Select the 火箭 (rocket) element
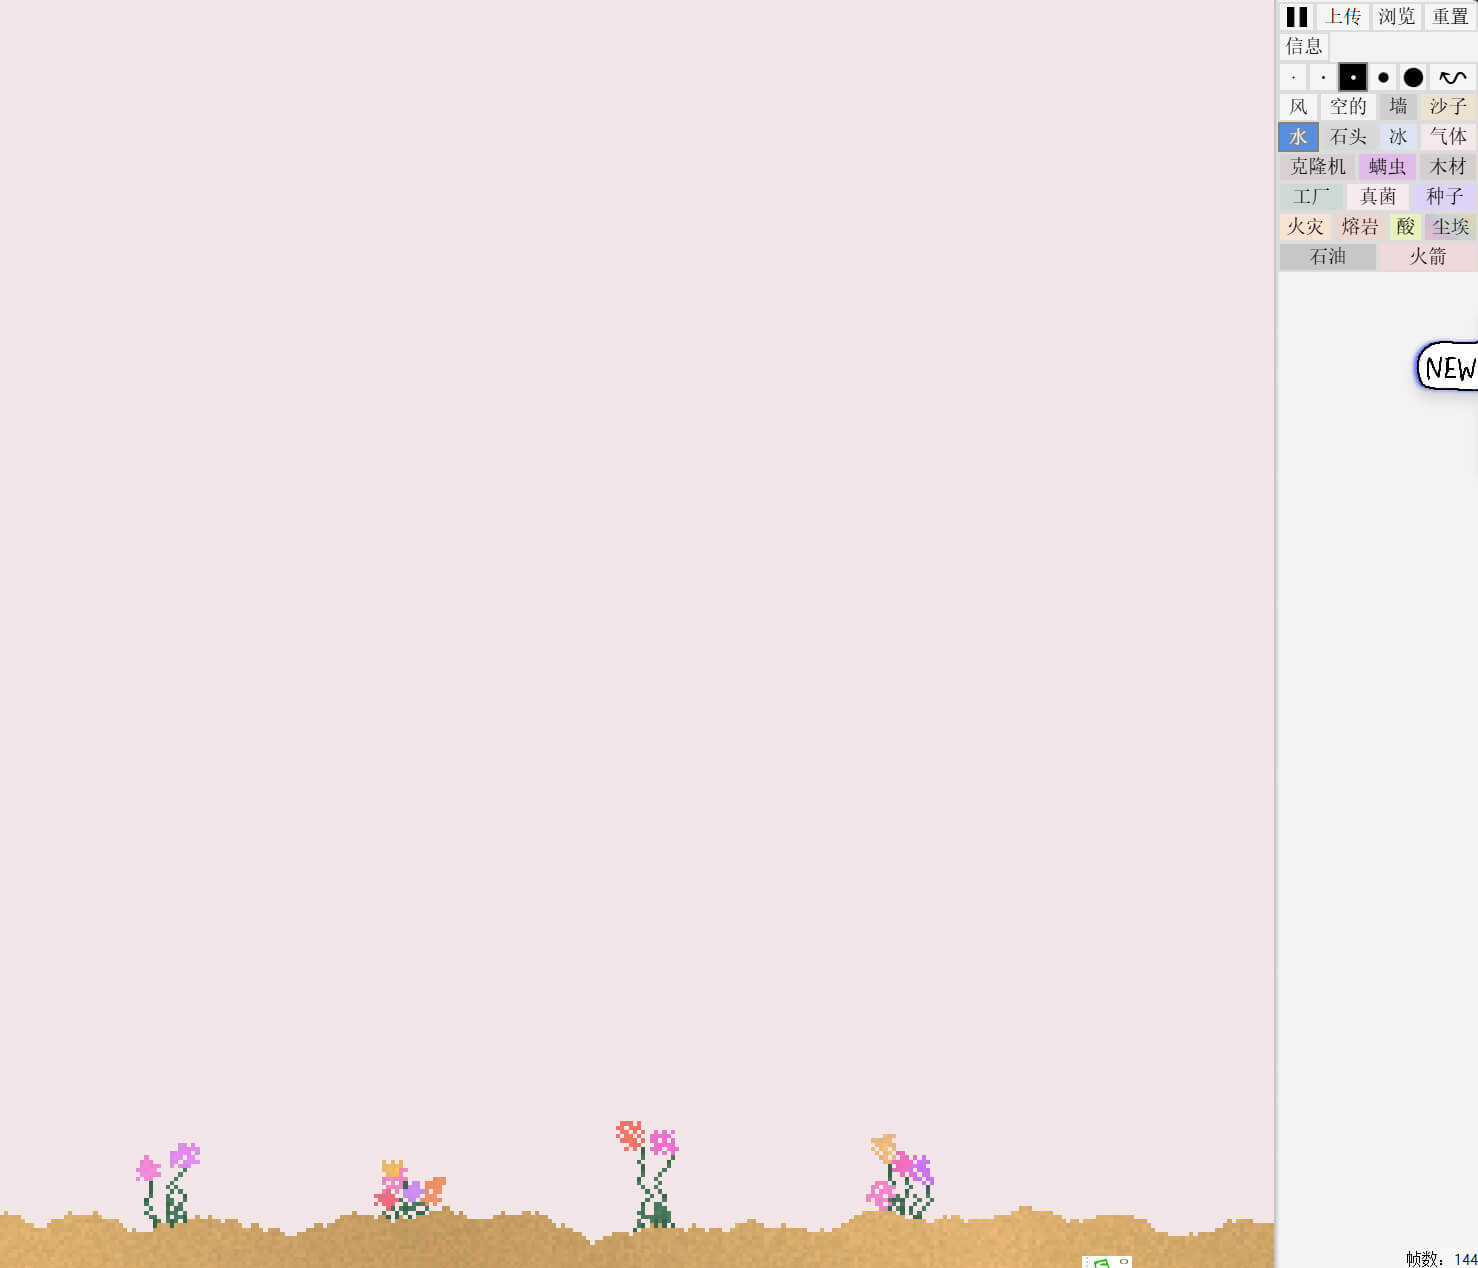Viewport: 1478px width, 1268px height. (x=1427, y=257)
